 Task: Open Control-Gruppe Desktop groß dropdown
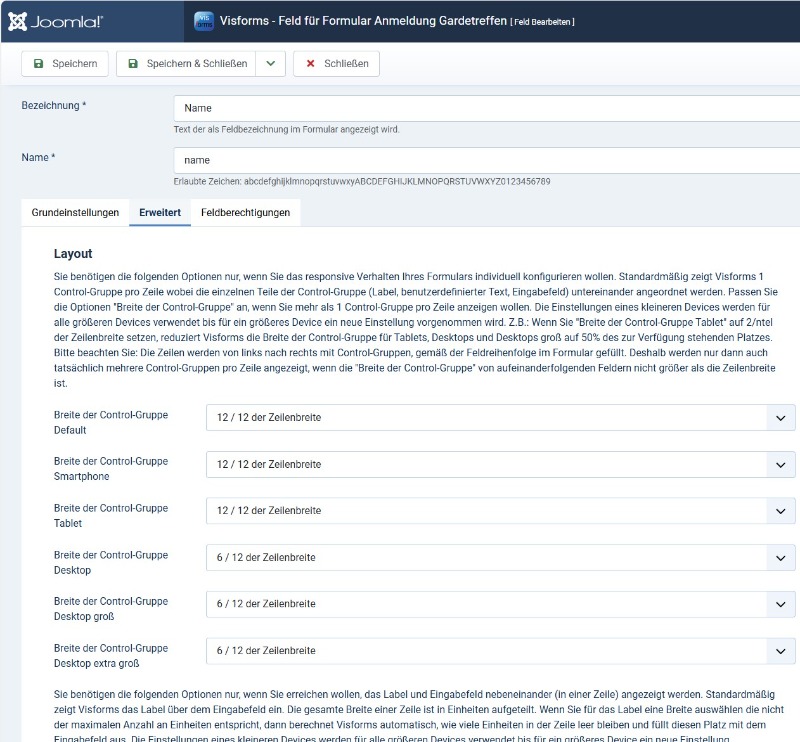pos(500,604)
